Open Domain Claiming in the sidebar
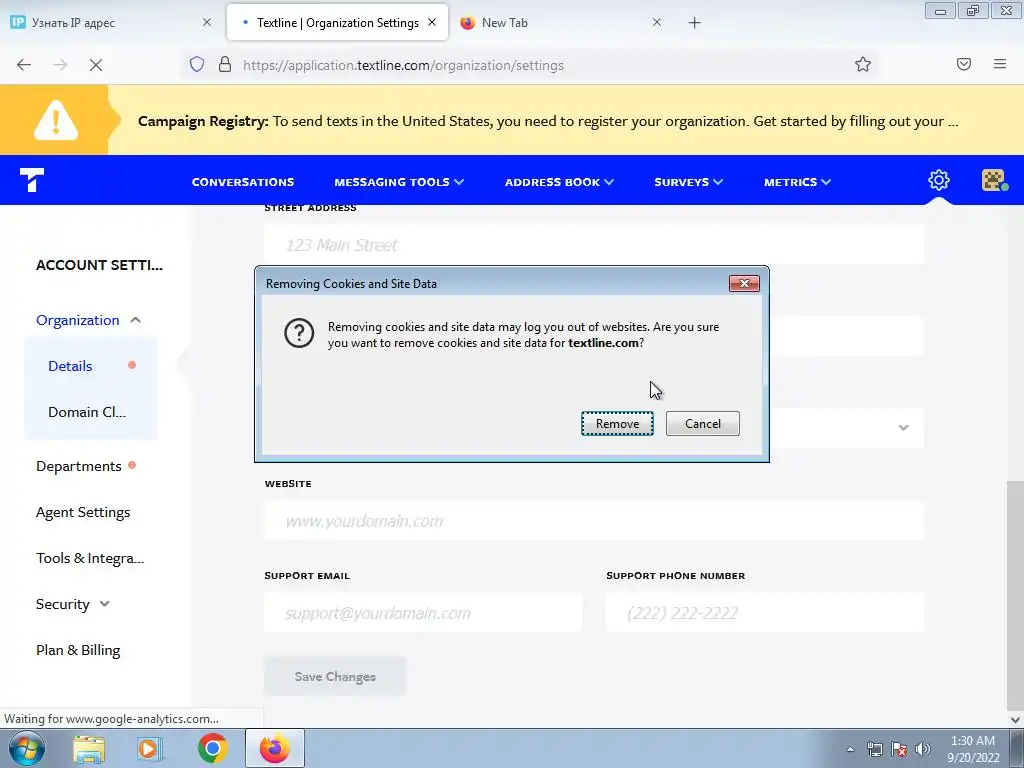Screen dimensions: 1024x768 coord(87,412)
